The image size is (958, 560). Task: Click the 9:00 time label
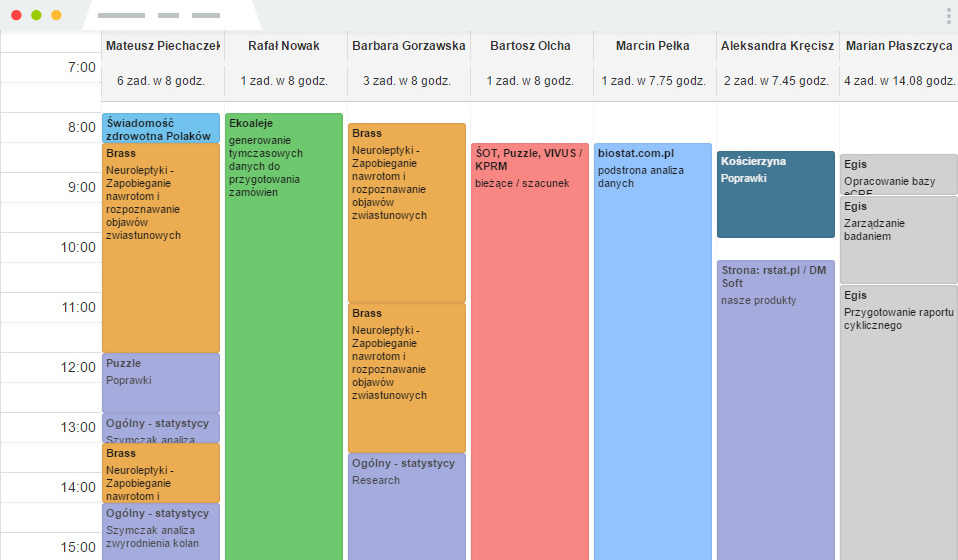click(82, 187)
